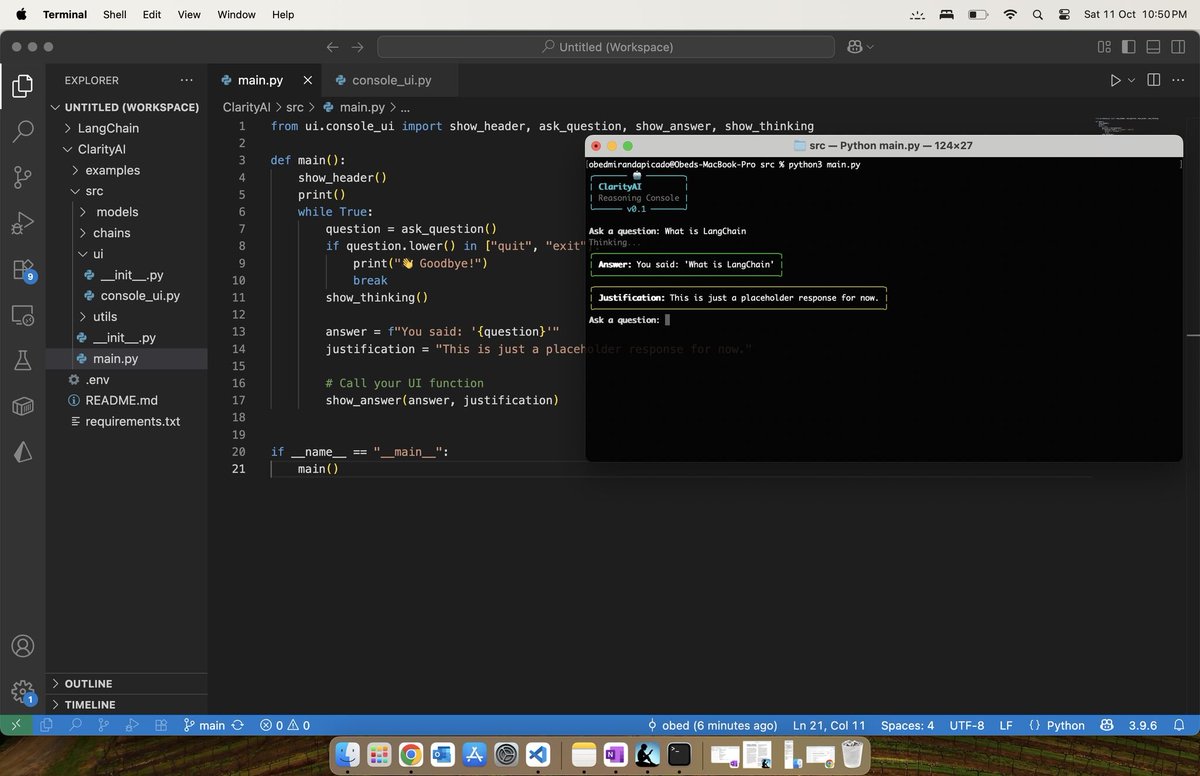Open the Shell menu

[114, 15]
